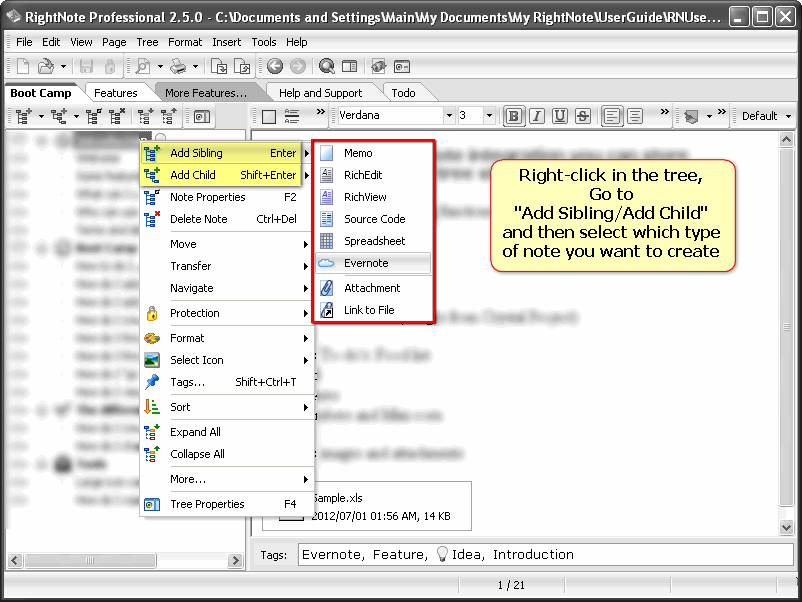Image resolution: width=802 pixels, height=602 pixels.
Task: Click the Print Preview magnifier page icon
Action: [143, 66]
